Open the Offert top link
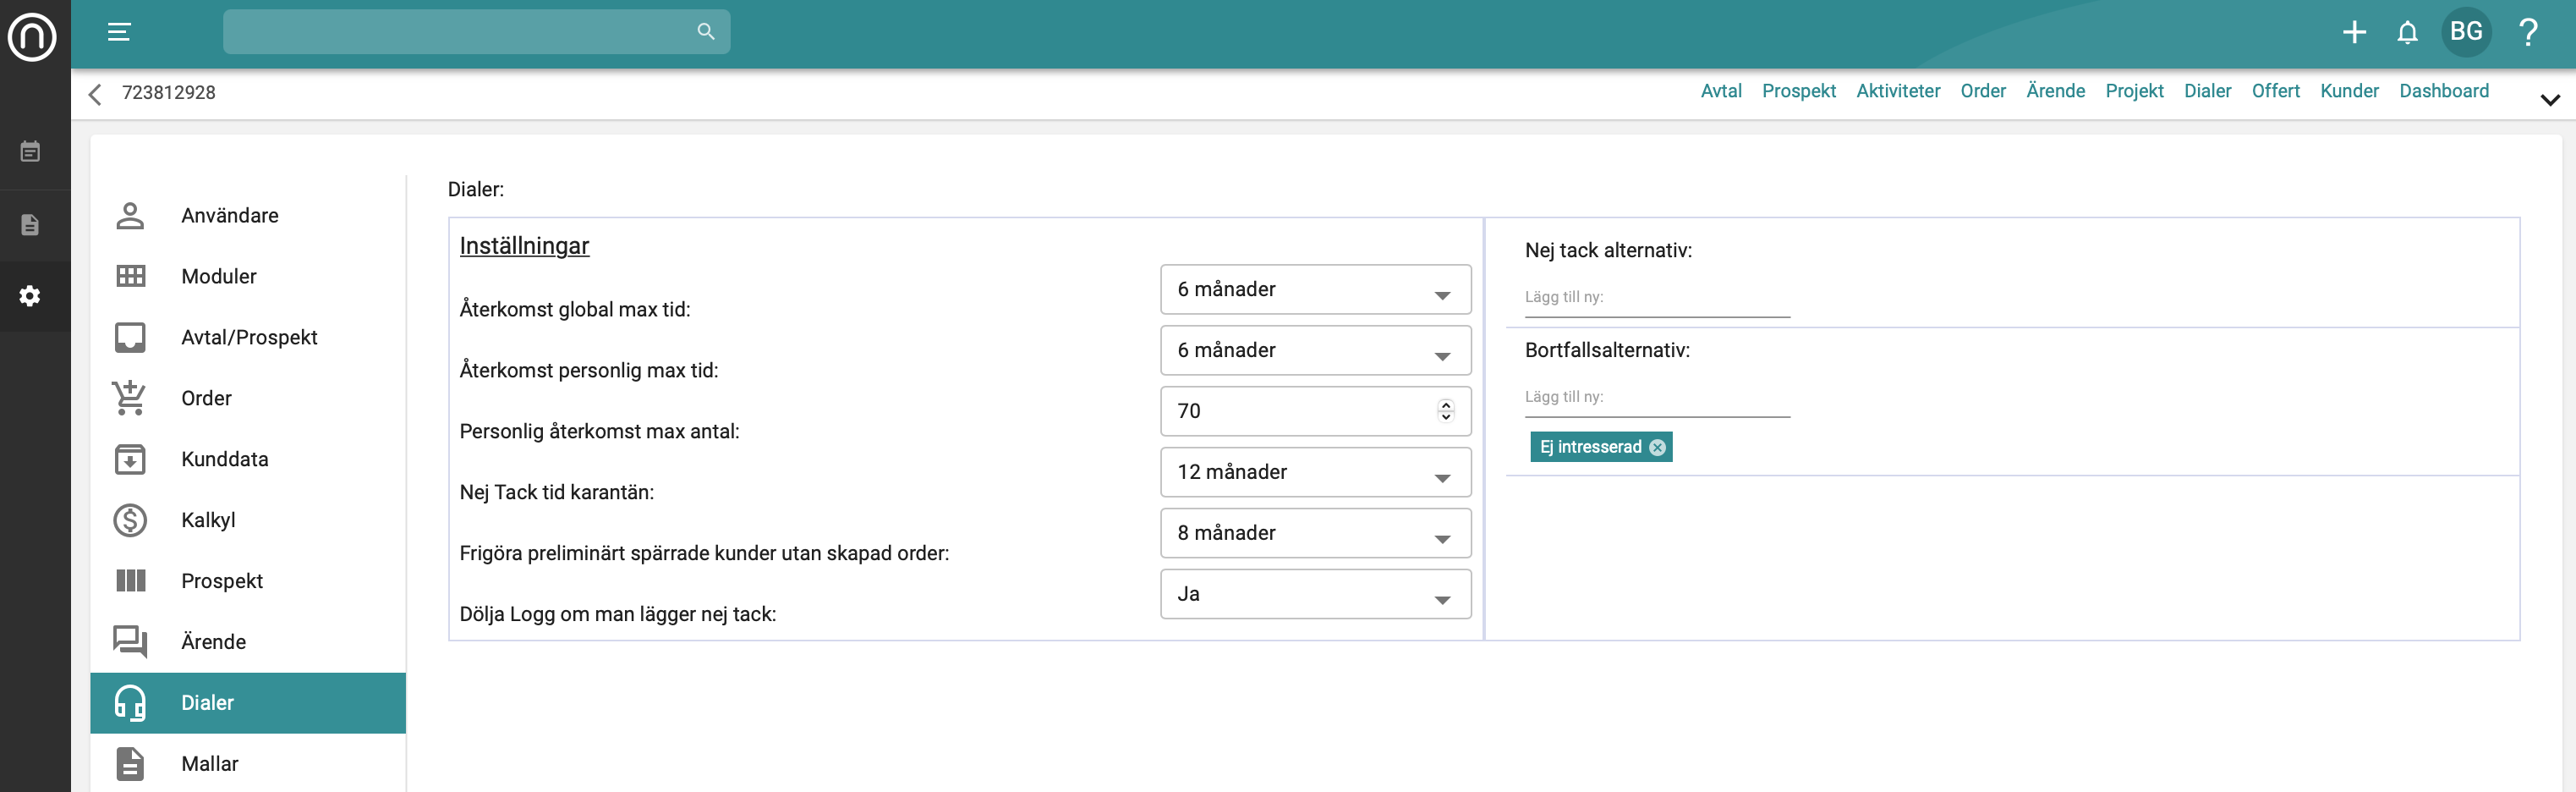The width and height of the screenshot is (2576, 792). [x=2275, y=91]
